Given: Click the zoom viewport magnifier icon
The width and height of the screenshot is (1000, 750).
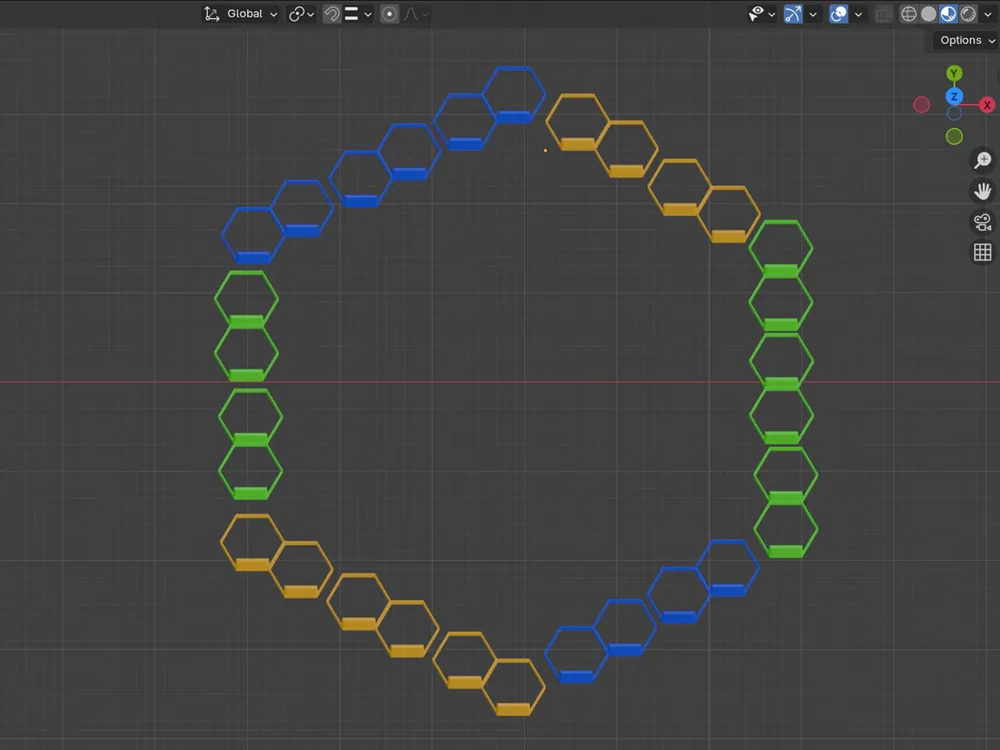Looking at the screenshot, I should [x=982, y=159].
